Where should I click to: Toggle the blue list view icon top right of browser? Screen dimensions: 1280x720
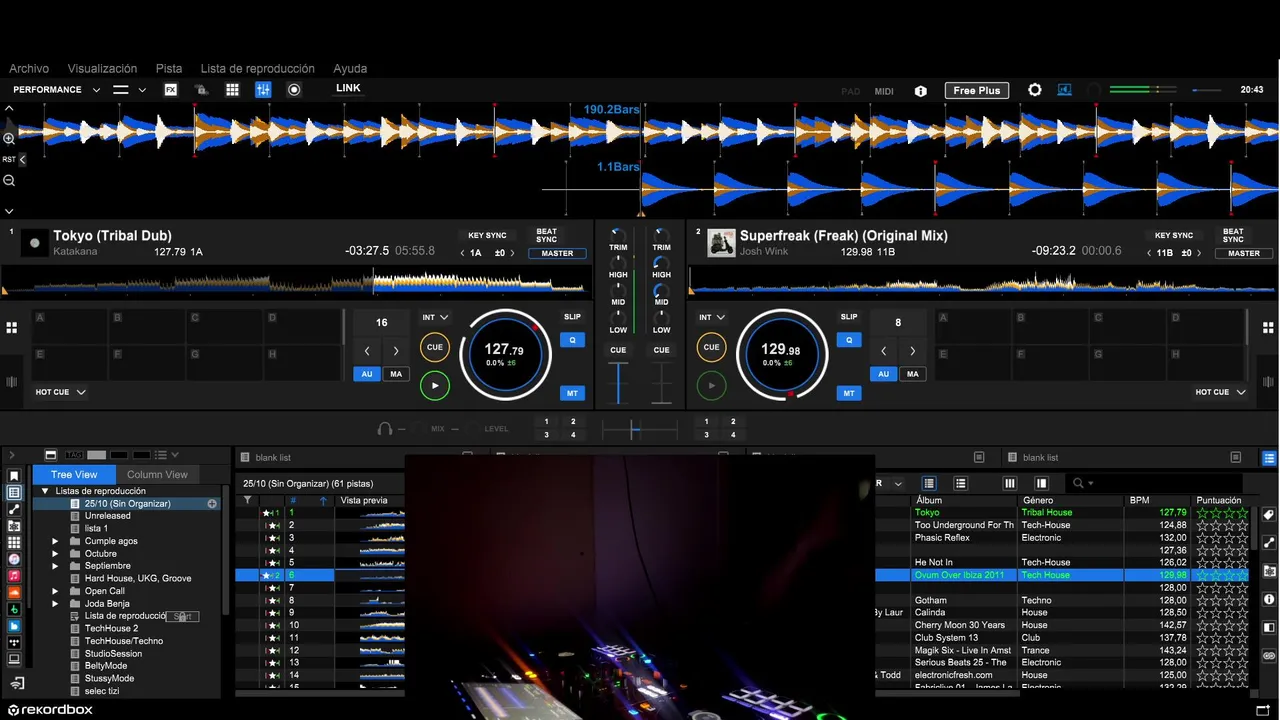[1269, 457]
